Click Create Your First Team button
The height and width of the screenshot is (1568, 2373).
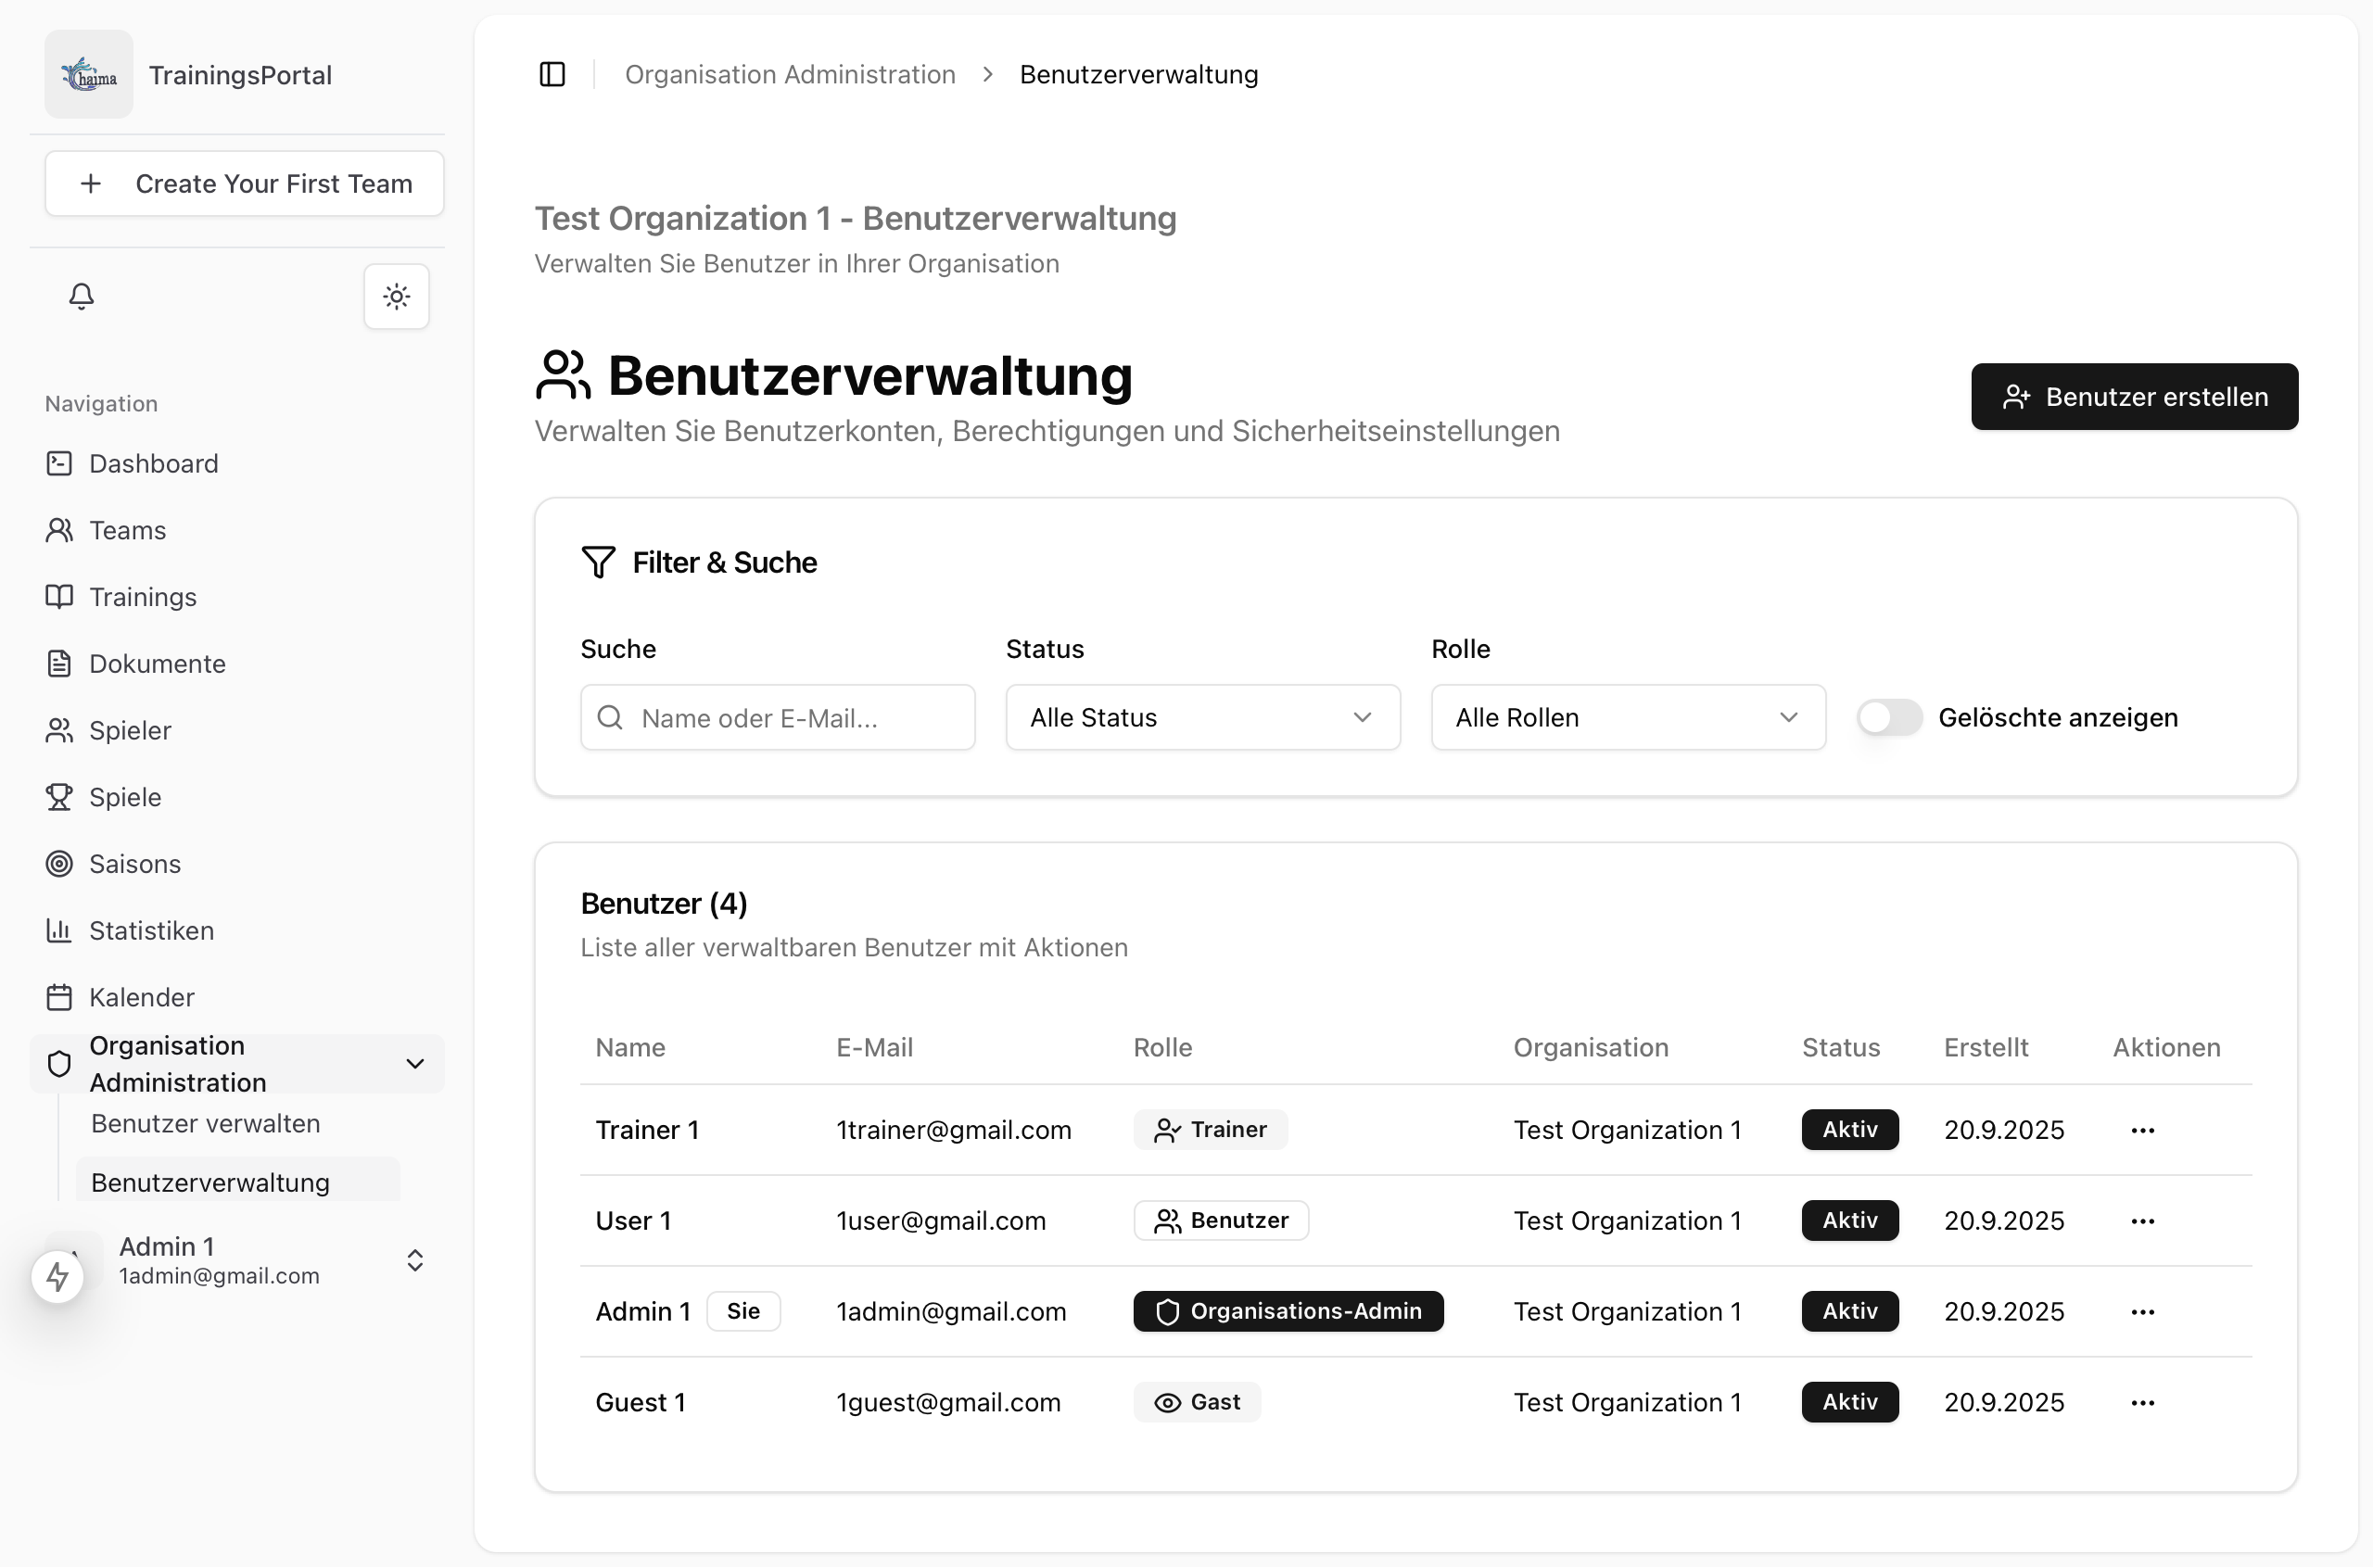(x=244, y=183)
